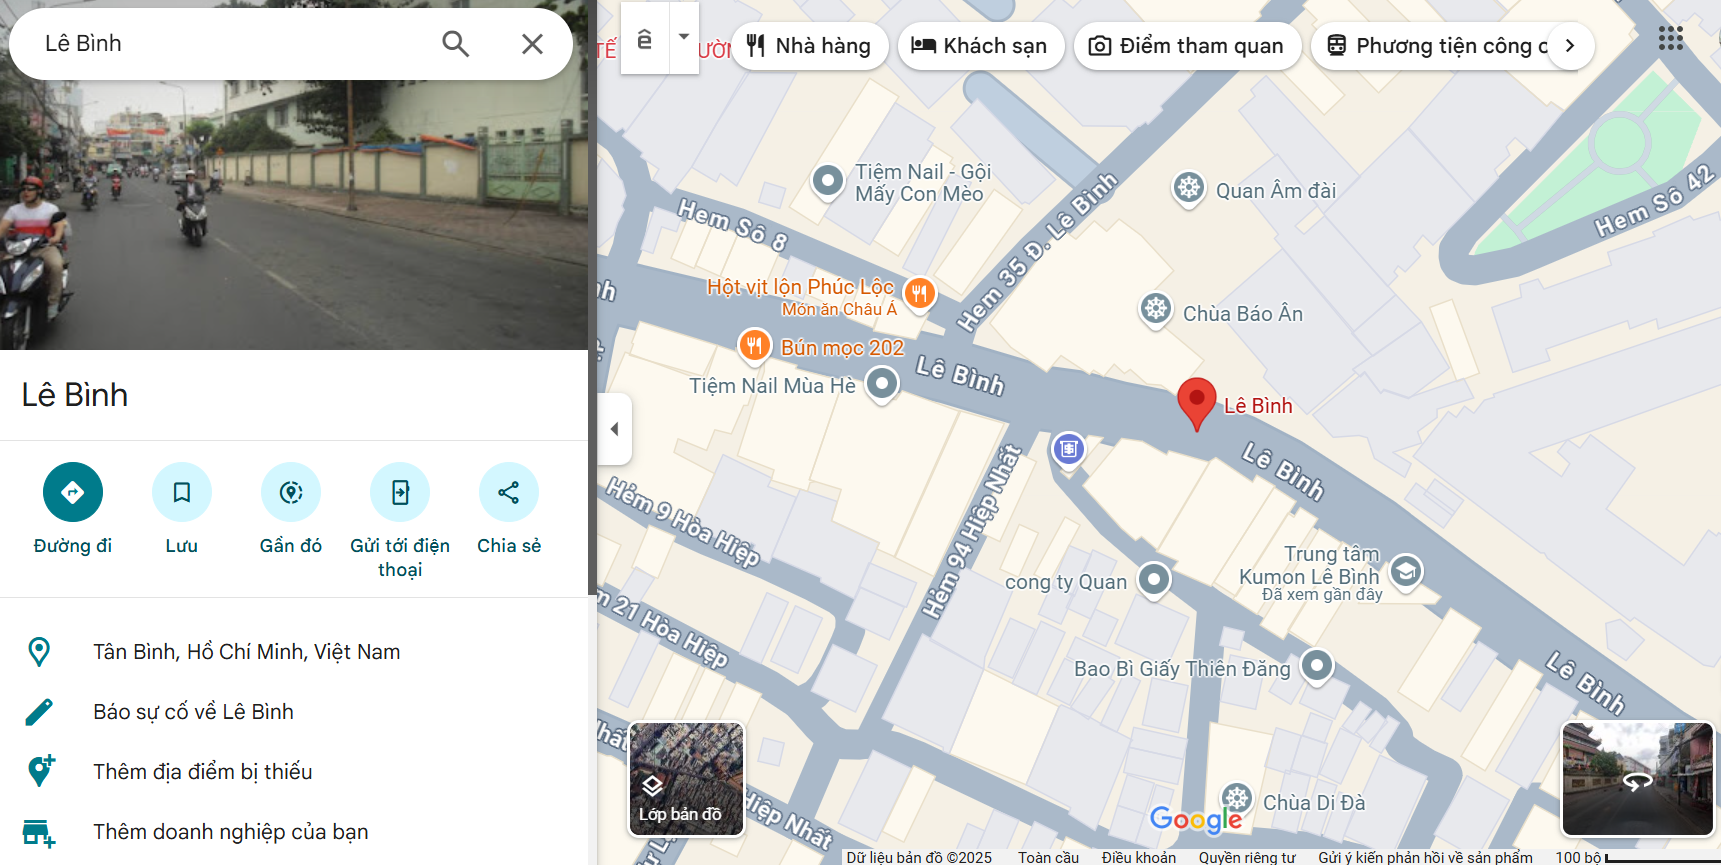Click Thêm doanh nghiệp của bạn
Screen dimensions: 1721x865
click(x=294, y=832)
